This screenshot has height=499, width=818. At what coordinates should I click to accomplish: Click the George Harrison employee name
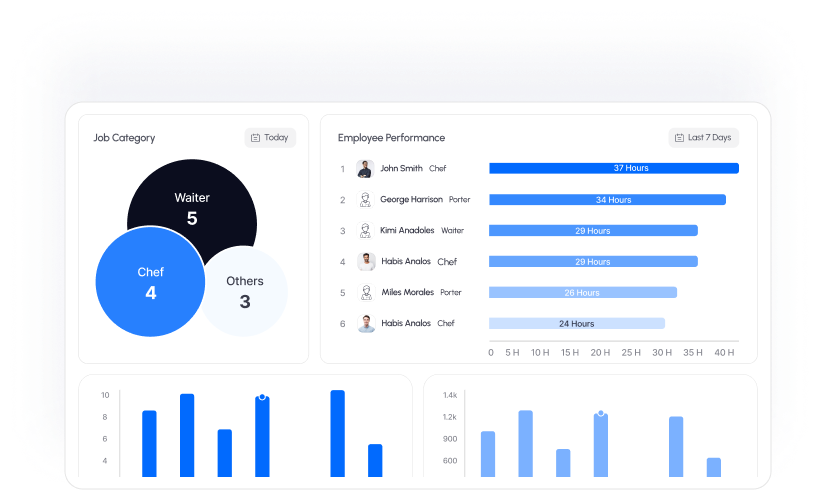(x=411, y=200)
